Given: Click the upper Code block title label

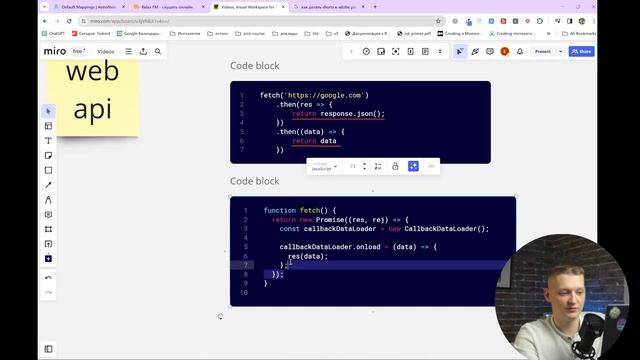Looking at the screenshot, I should tap(255, 66).
